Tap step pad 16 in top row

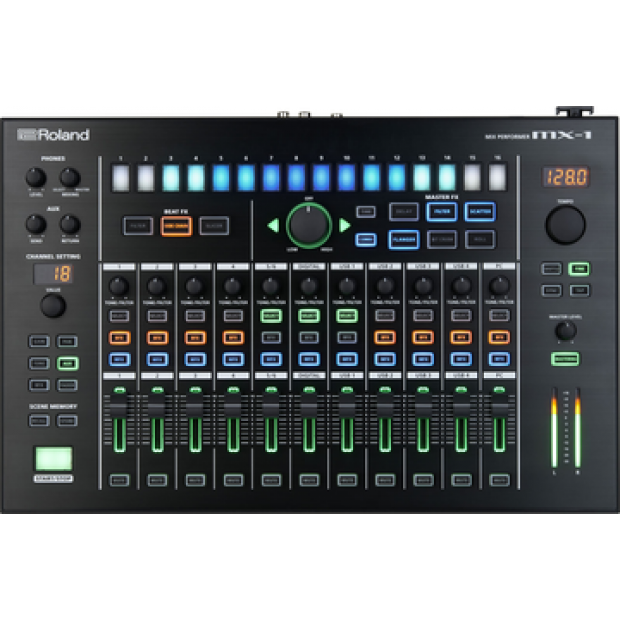[x=497, y=178]
